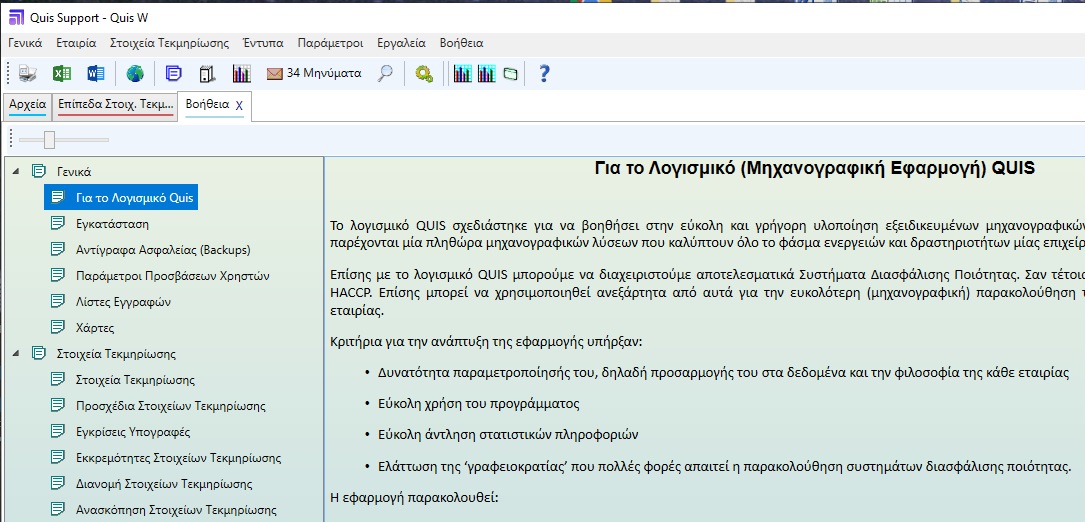The width and height of the screenshot is (1086, 523).
Task: Select the Βοήθεια tab label
Action: [x=207, y=105]
